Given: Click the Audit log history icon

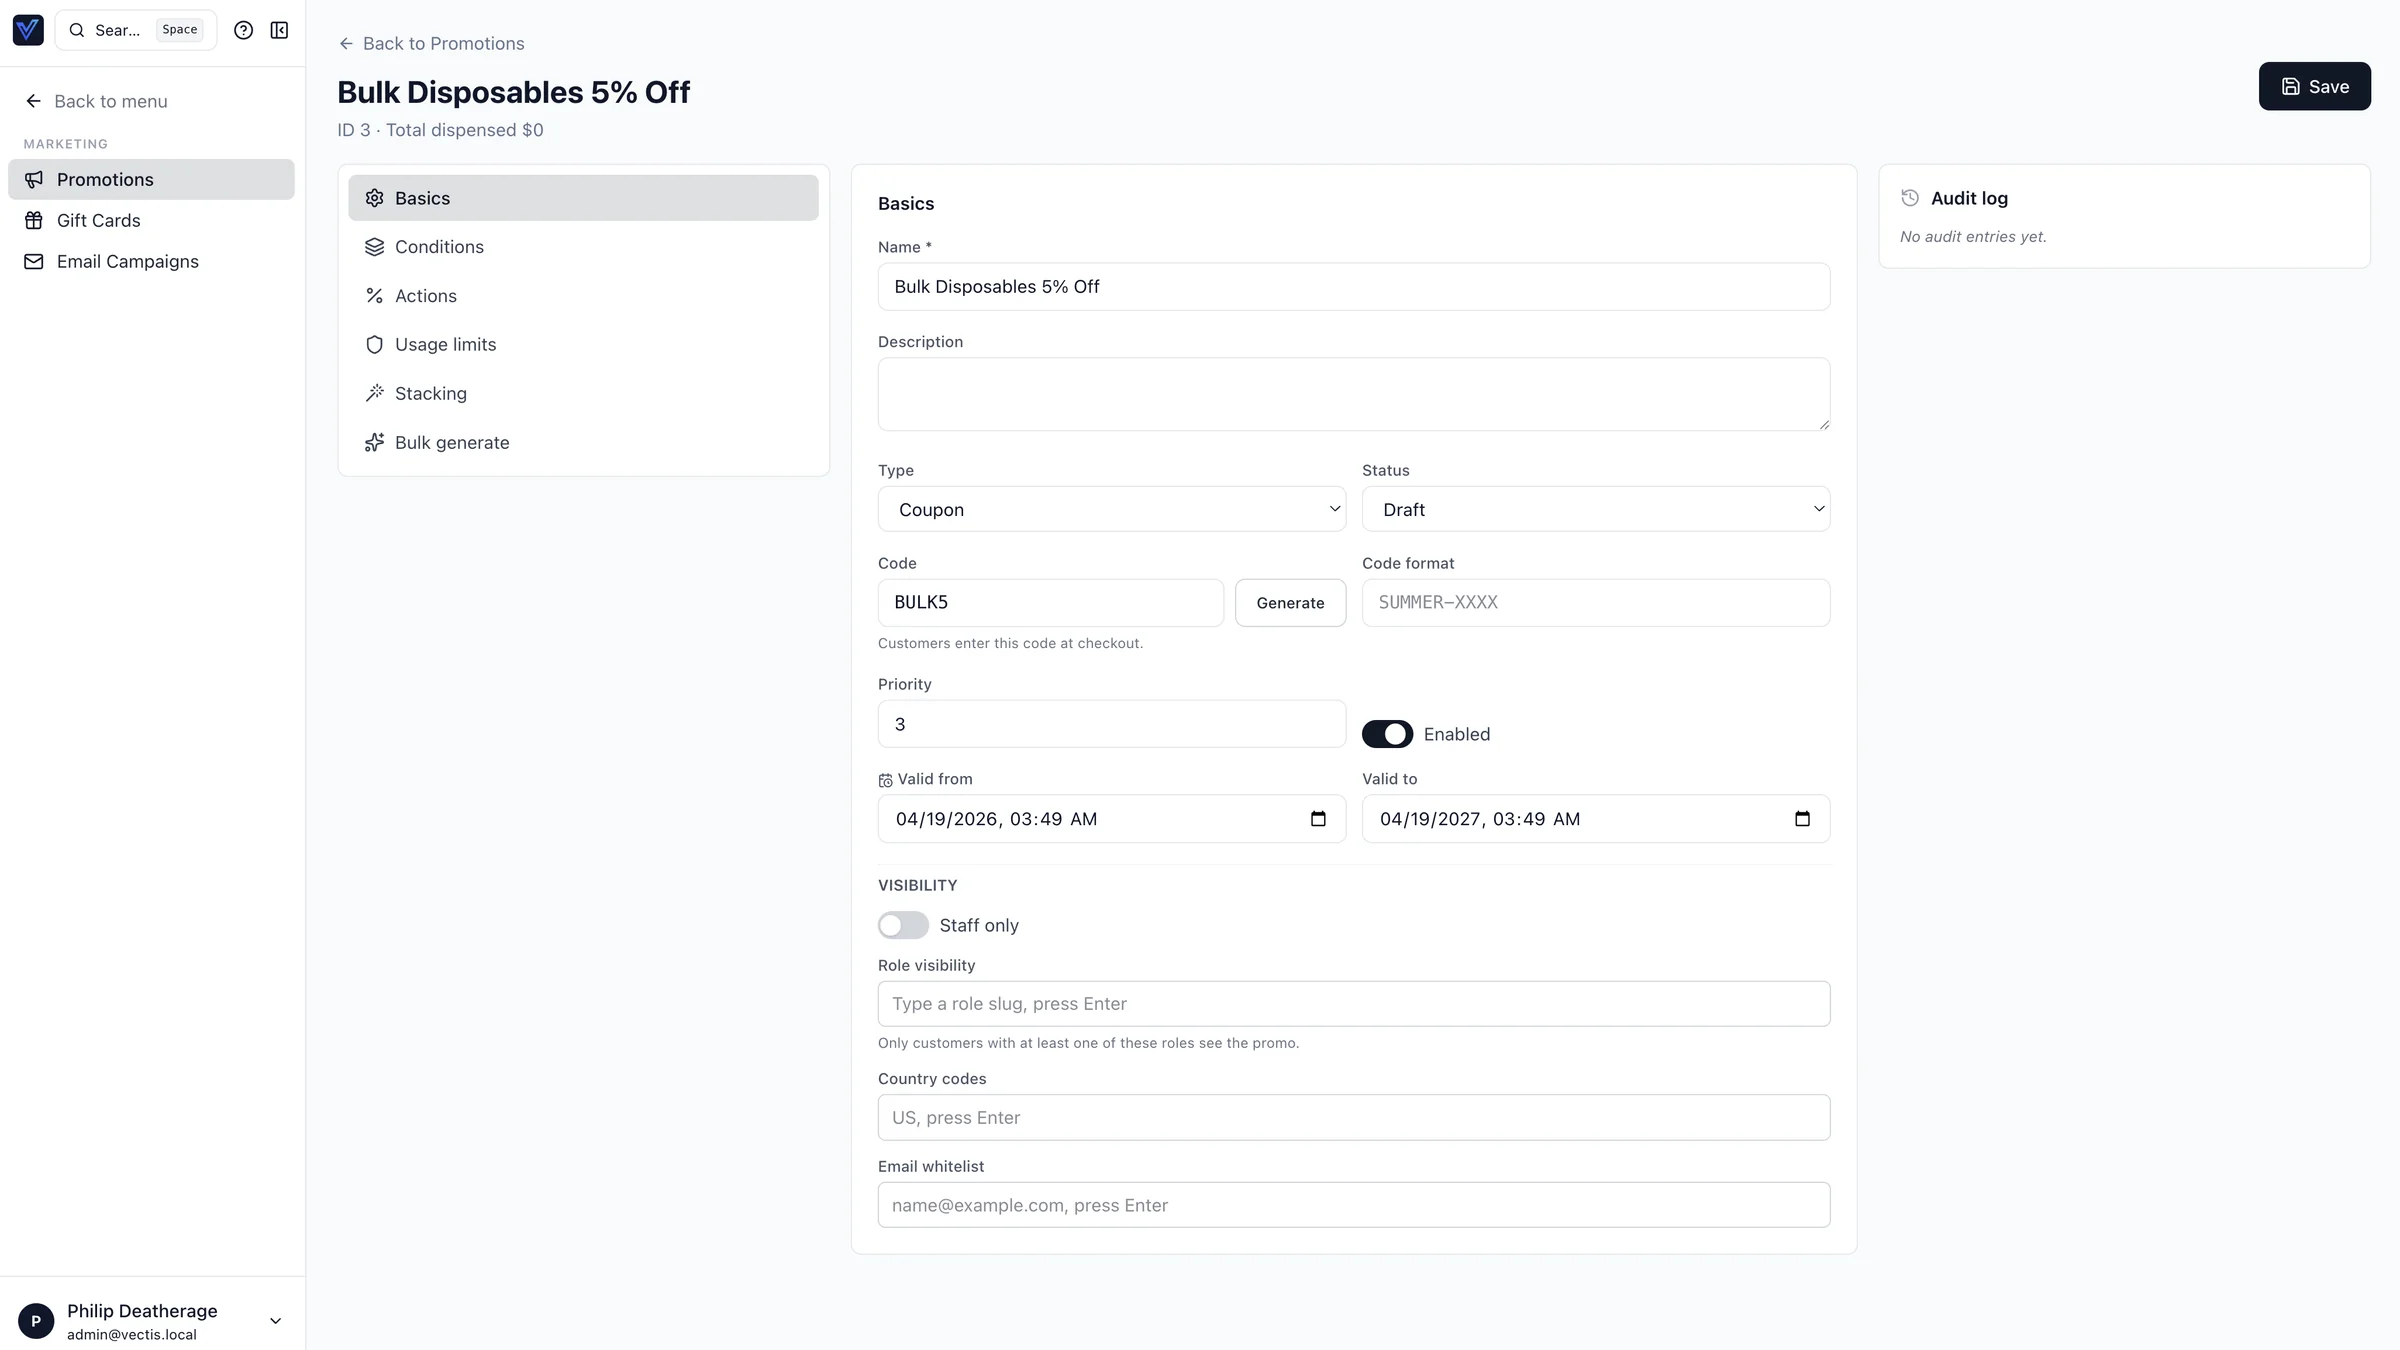Looking at the screenshot, I should [x=1909, y=198].
